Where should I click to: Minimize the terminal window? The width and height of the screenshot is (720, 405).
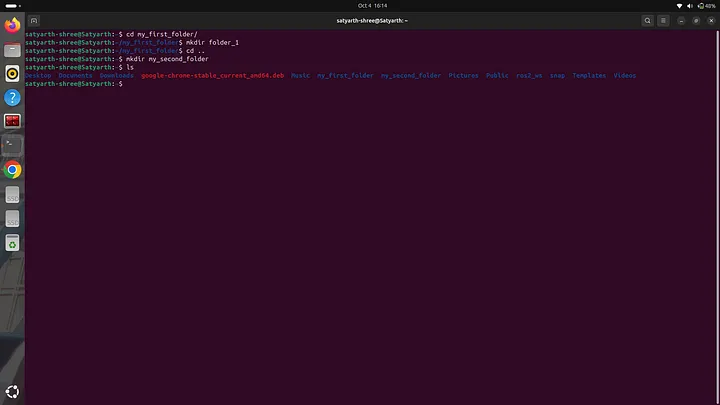[x=681, y=21]
